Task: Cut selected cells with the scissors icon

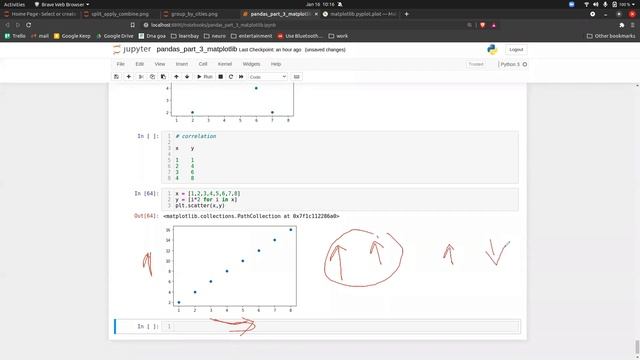Action: click(141, 77)
